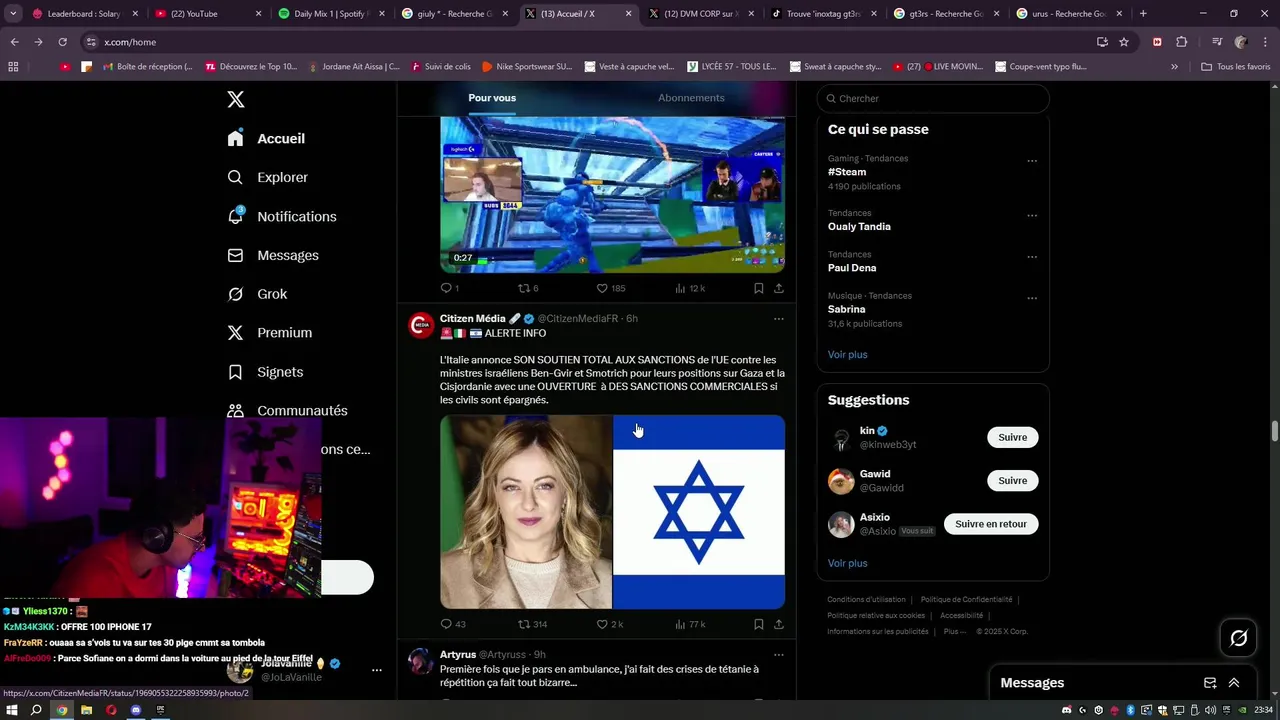
Task: Follow Gawid account
Action: 1012,480
